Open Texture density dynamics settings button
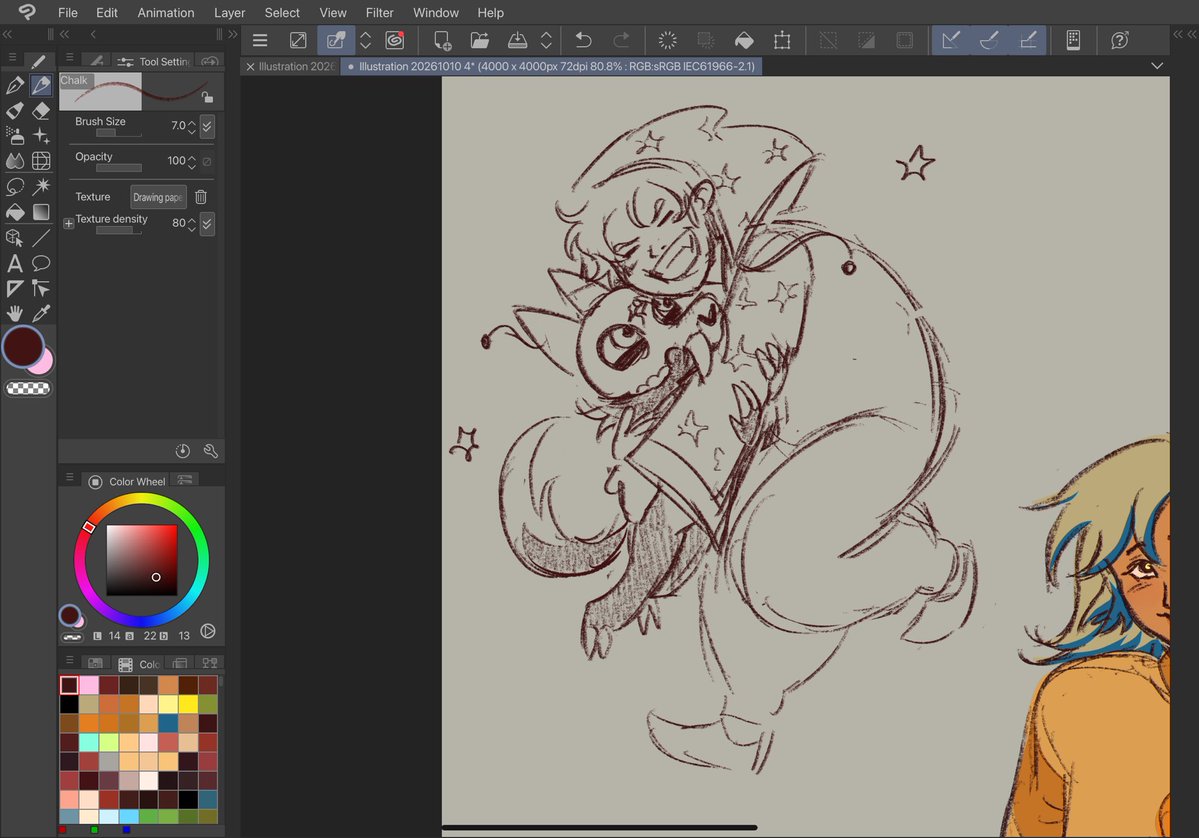 tap(207, 223)
